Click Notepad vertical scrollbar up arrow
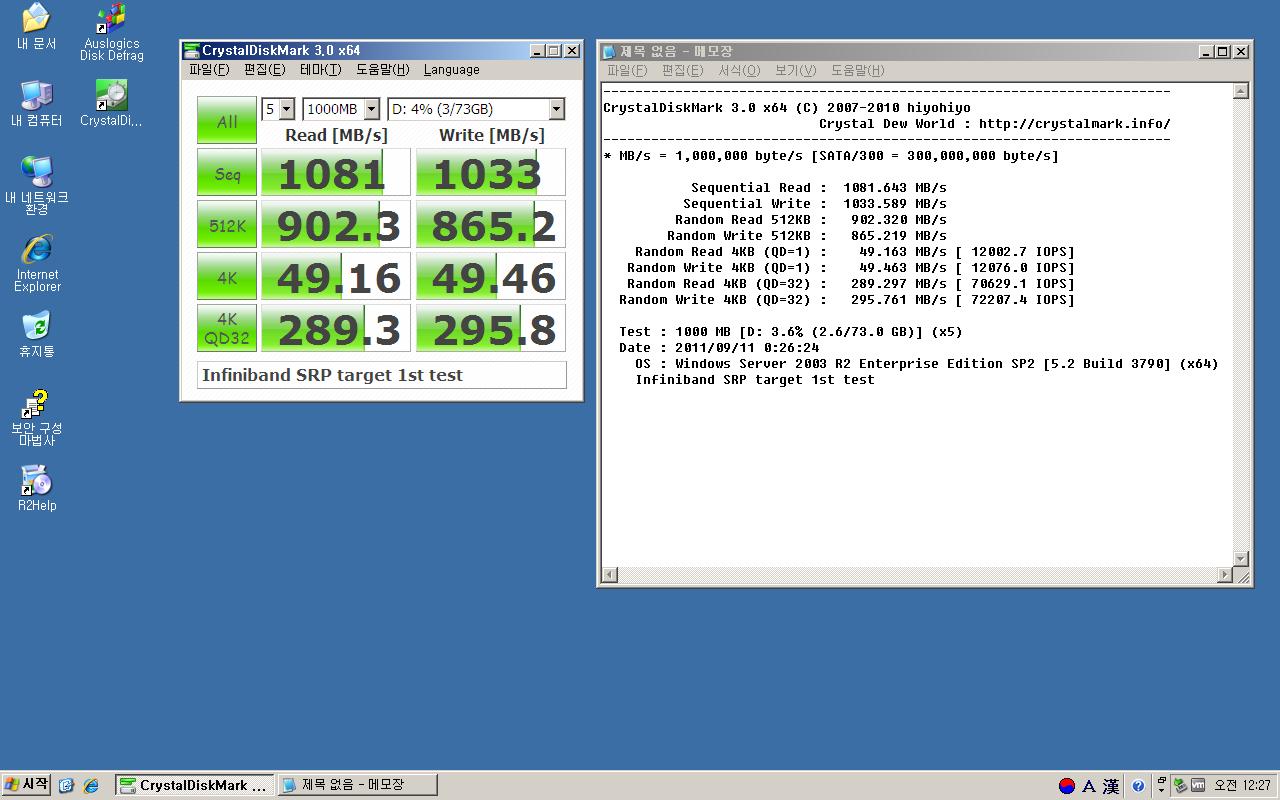The width and height of the screenshot is (1280, 800). click(1241, 91)
